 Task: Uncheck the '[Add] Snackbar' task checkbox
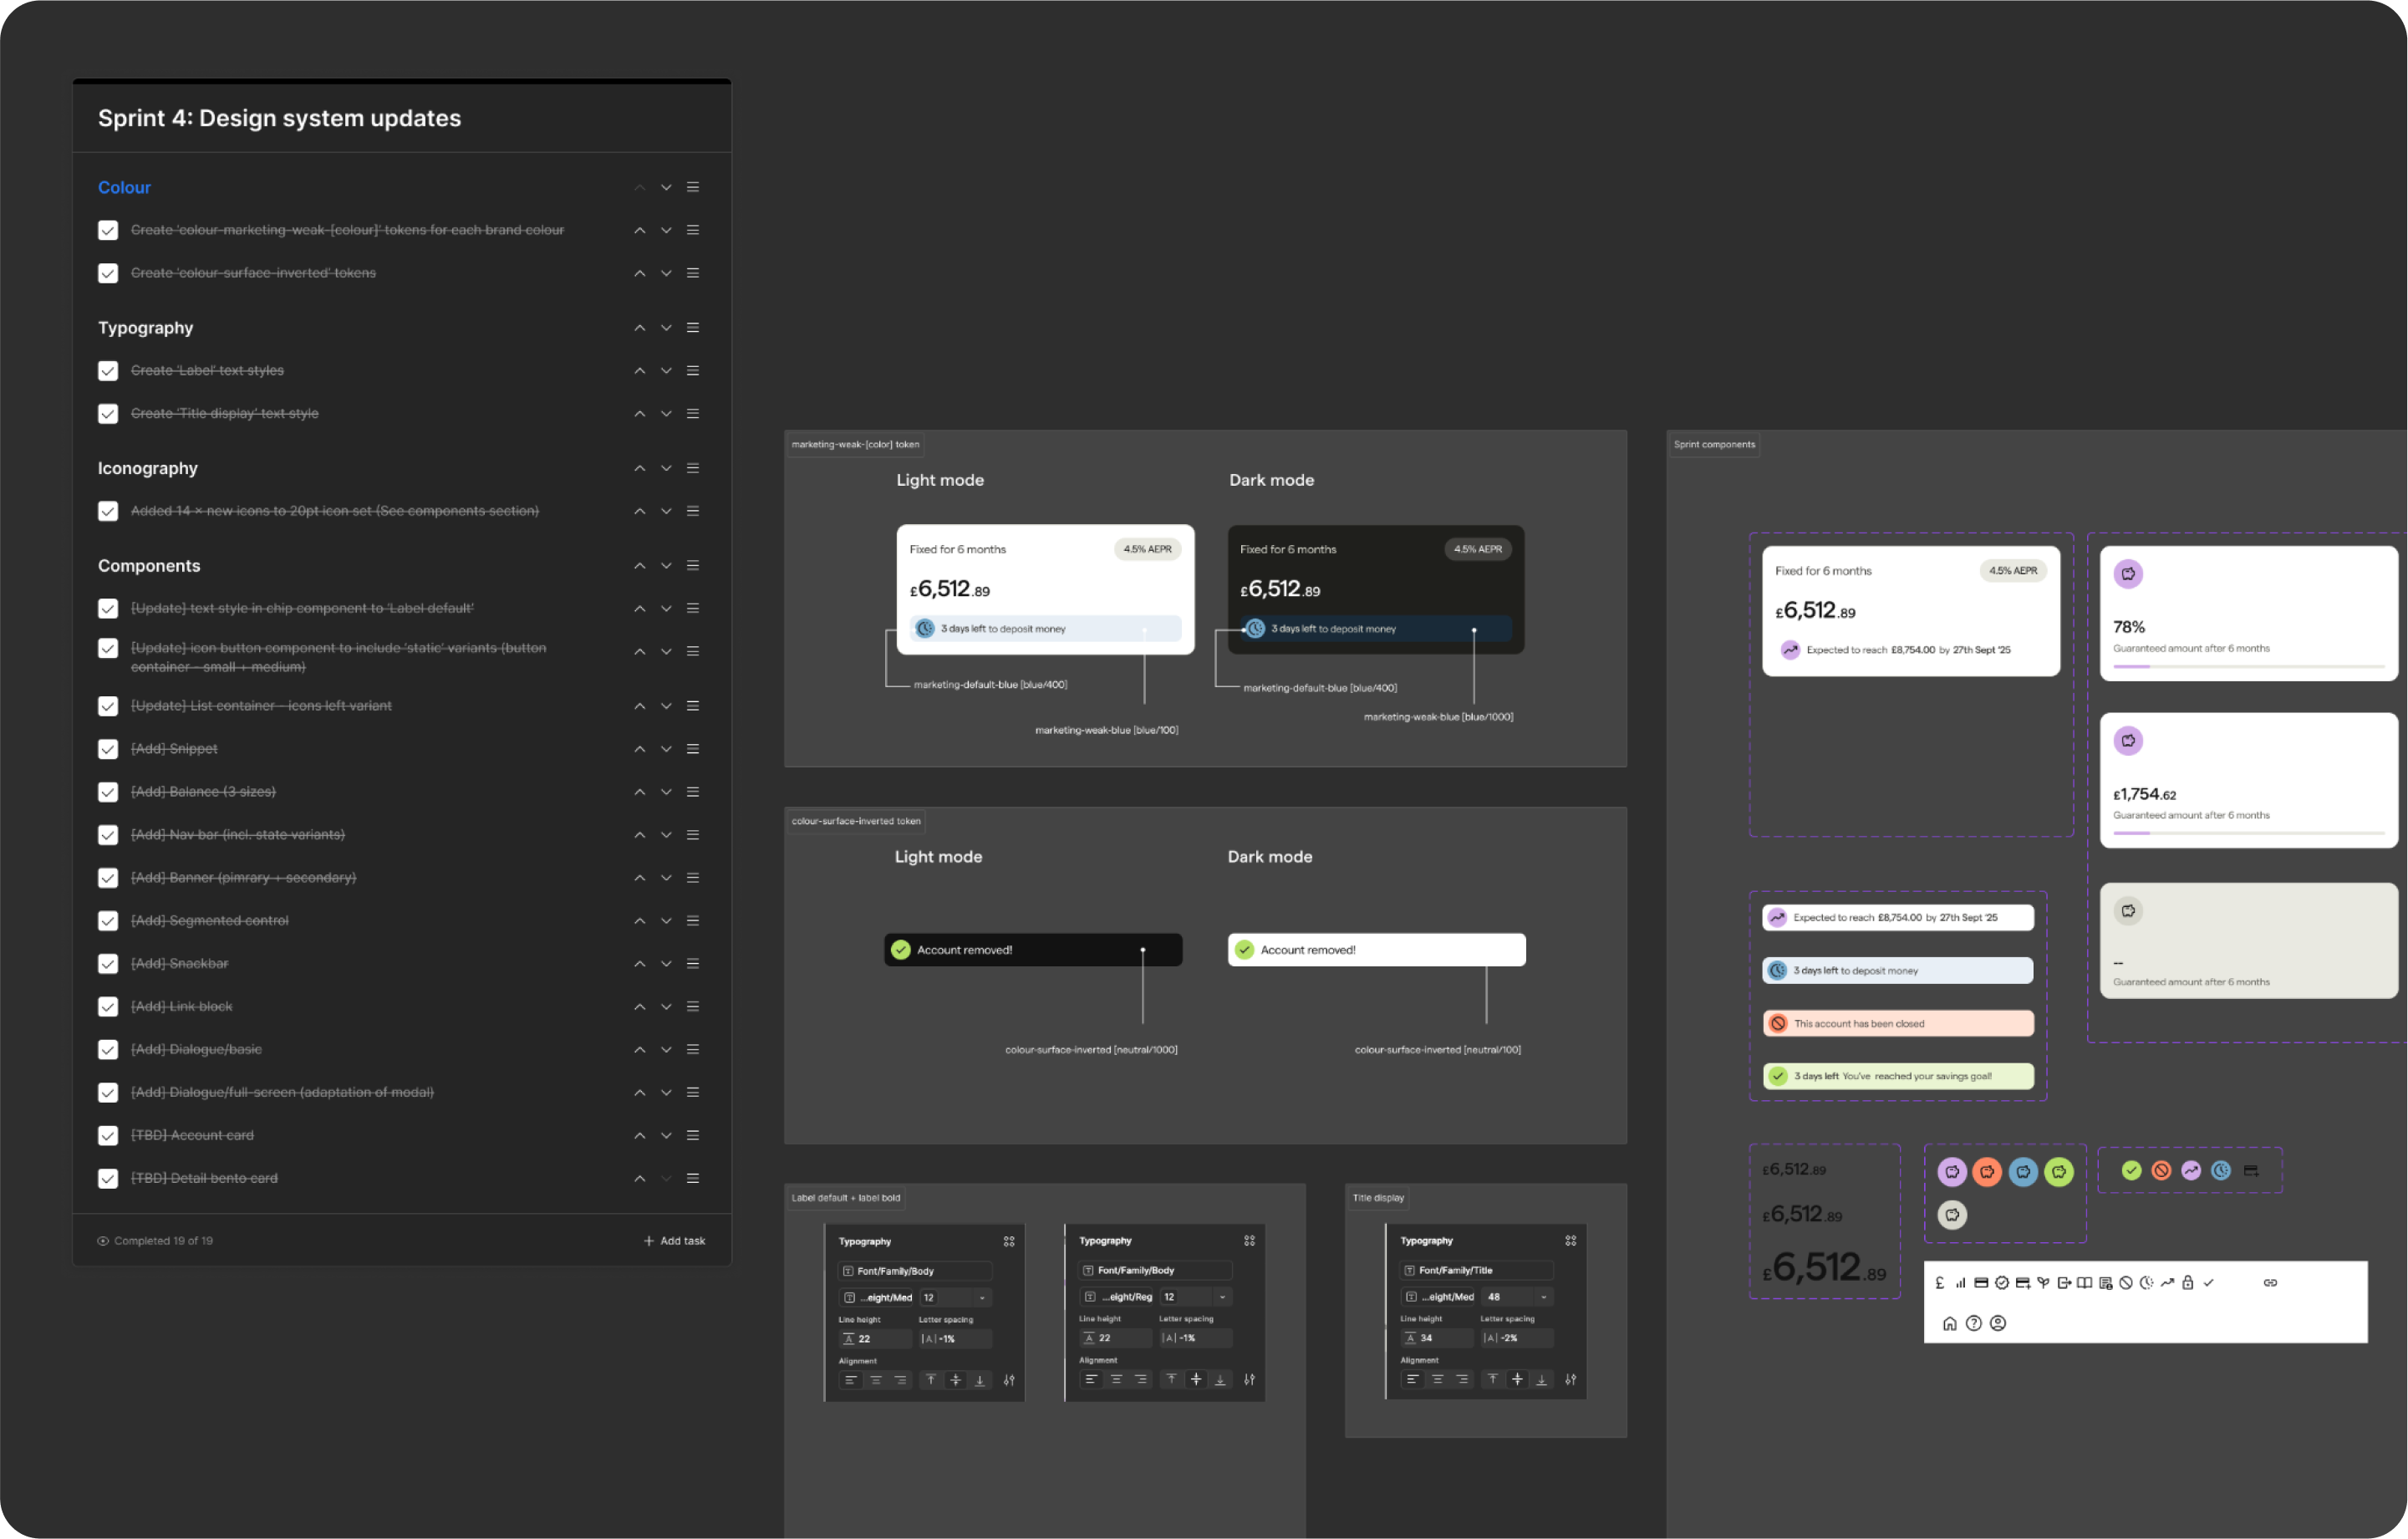click(108, 964)
